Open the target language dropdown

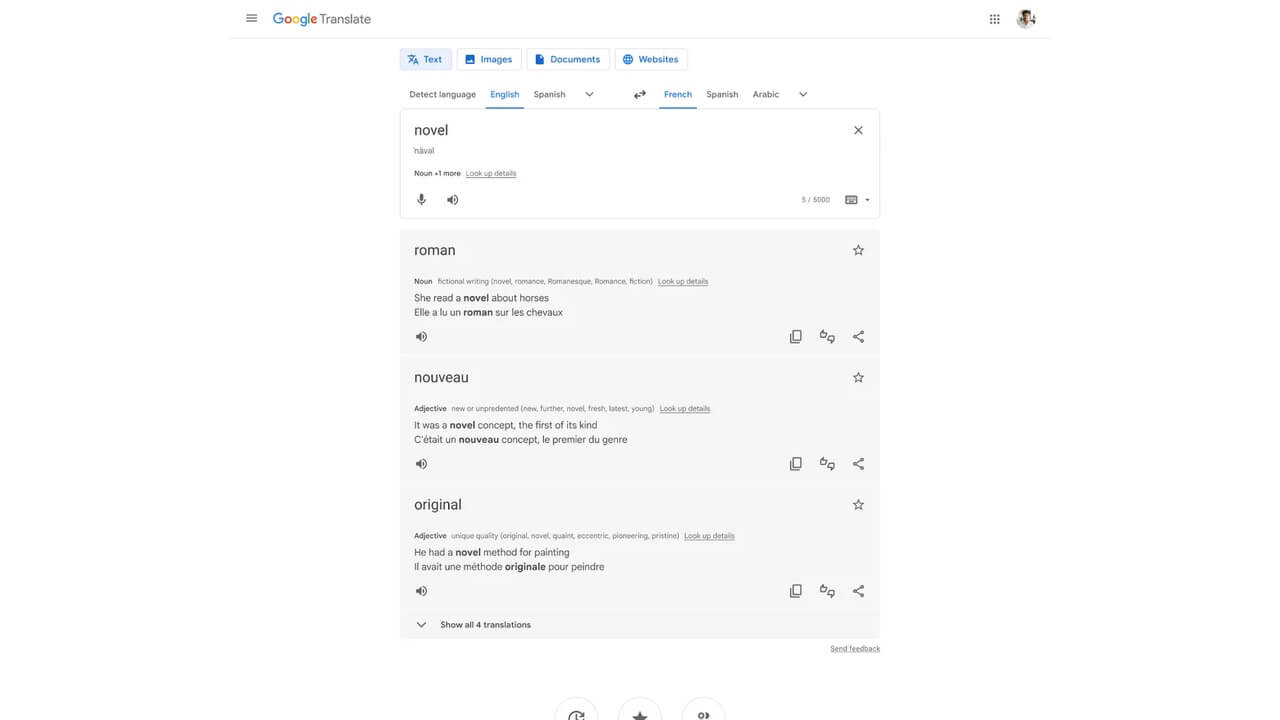pos(803,94)
